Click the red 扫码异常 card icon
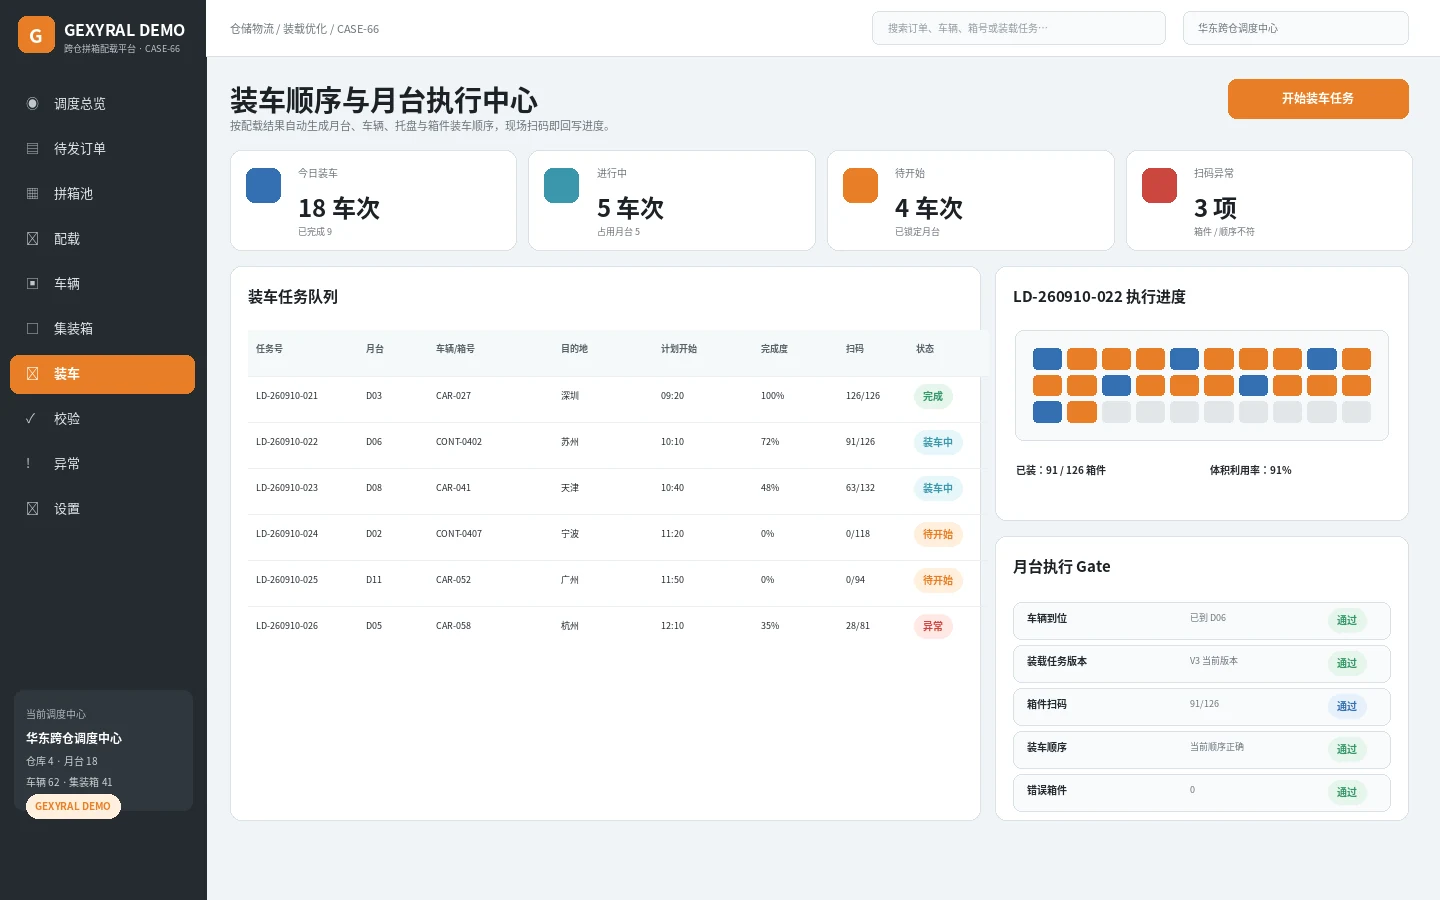1440x900 pixels. tap(1159, 186)
